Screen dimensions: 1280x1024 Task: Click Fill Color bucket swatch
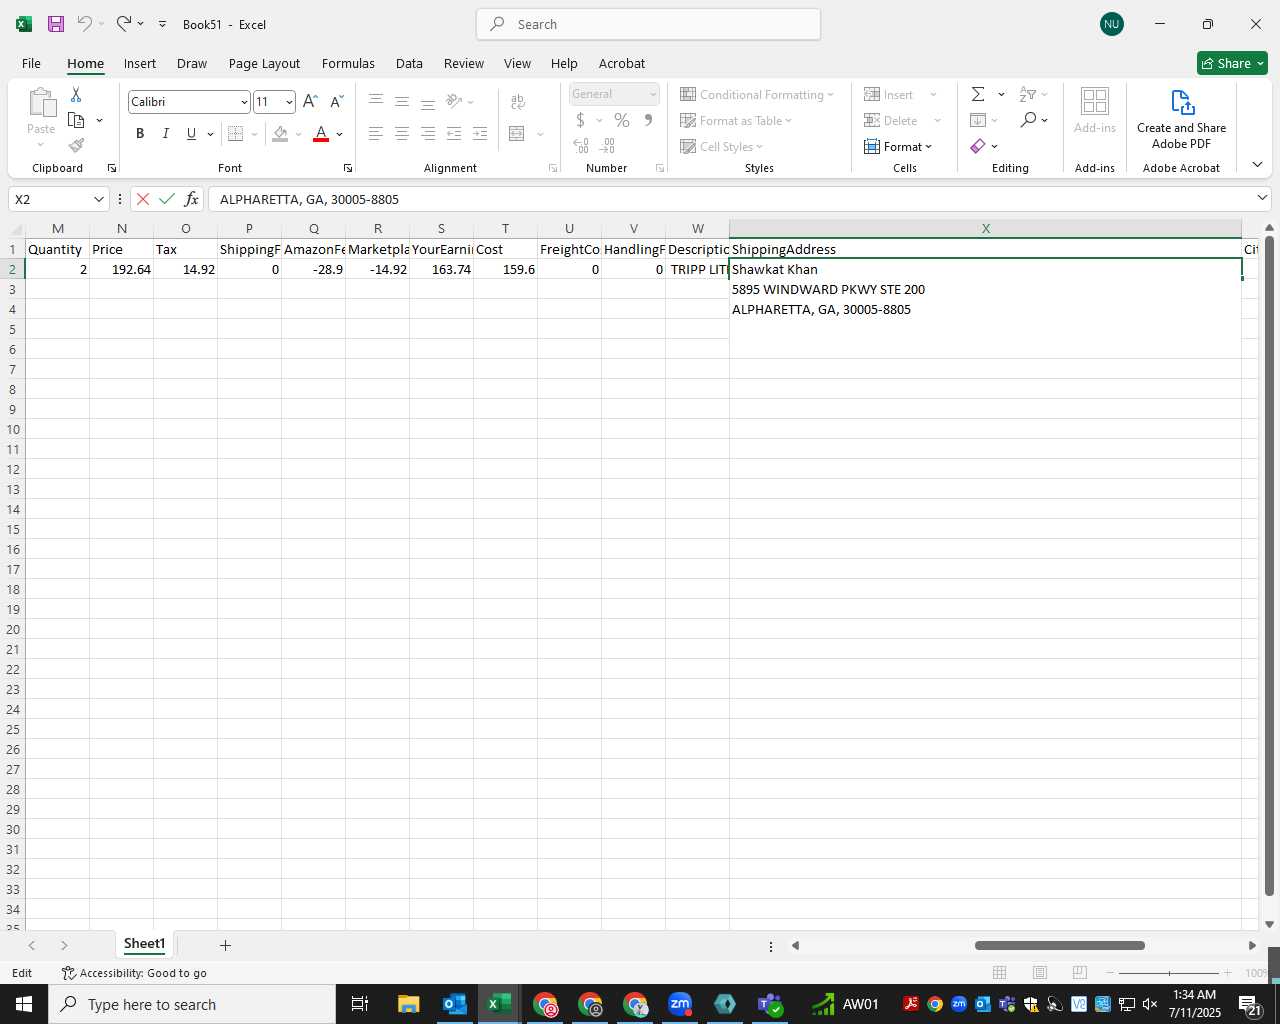pos(280,133)
